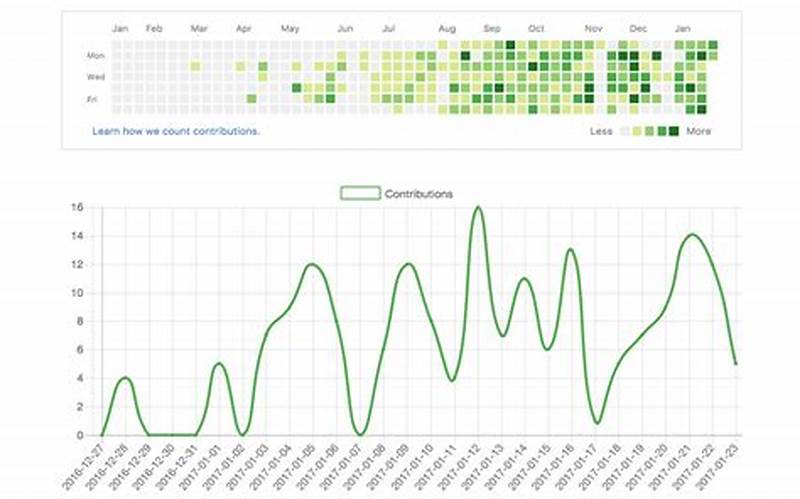The height and width of the screenshot is (499, 800).
Task: Click the 14 value on the y-axis
Action: pos(77,236)
